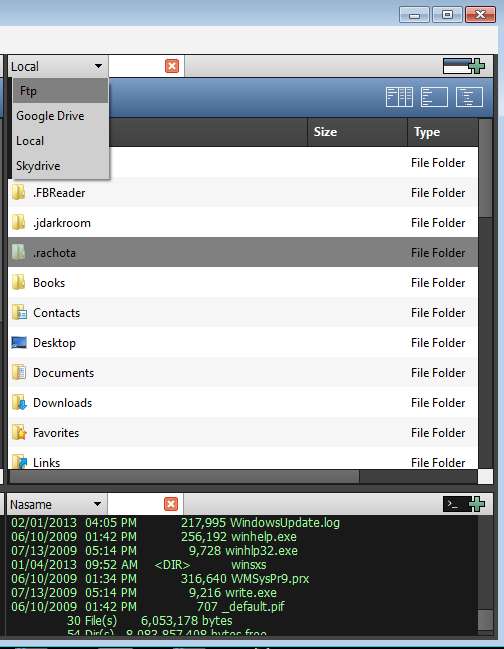Click the terminal vertical scrollbar thumb
The height and width of the screenshot is (649, 504).
(x=485, y=620)
